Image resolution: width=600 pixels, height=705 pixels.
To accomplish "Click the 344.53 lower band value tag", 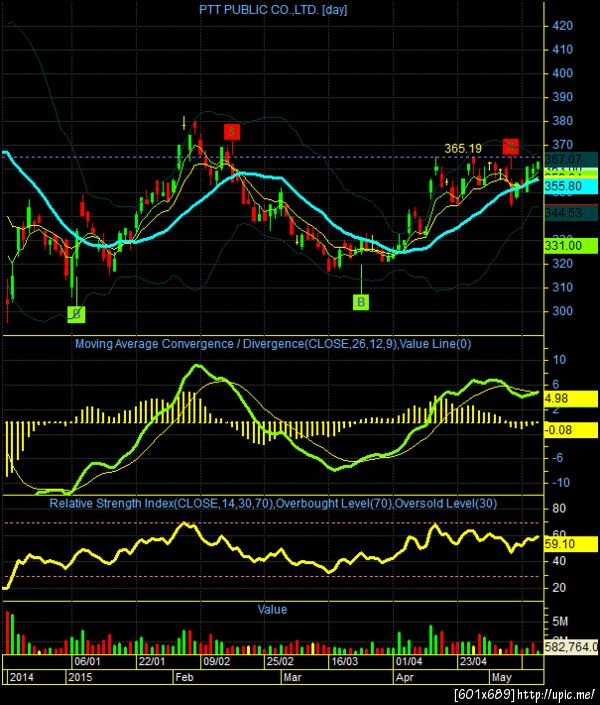I will pyautogui.click(x=571, y=213).
